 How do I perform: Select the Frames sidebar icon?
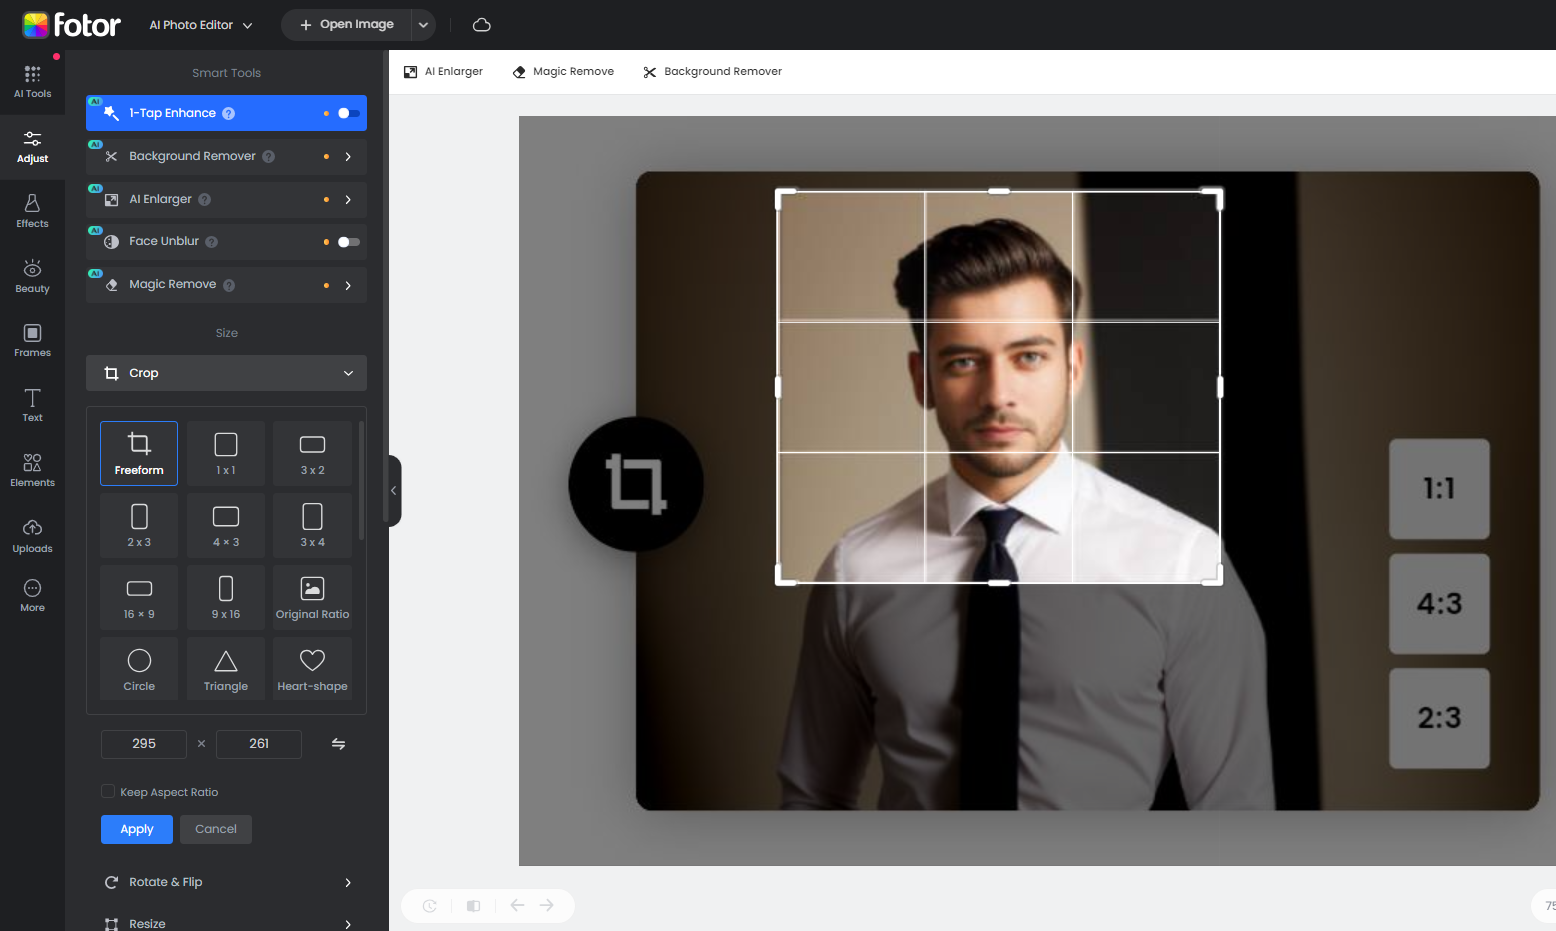(32, 340)
